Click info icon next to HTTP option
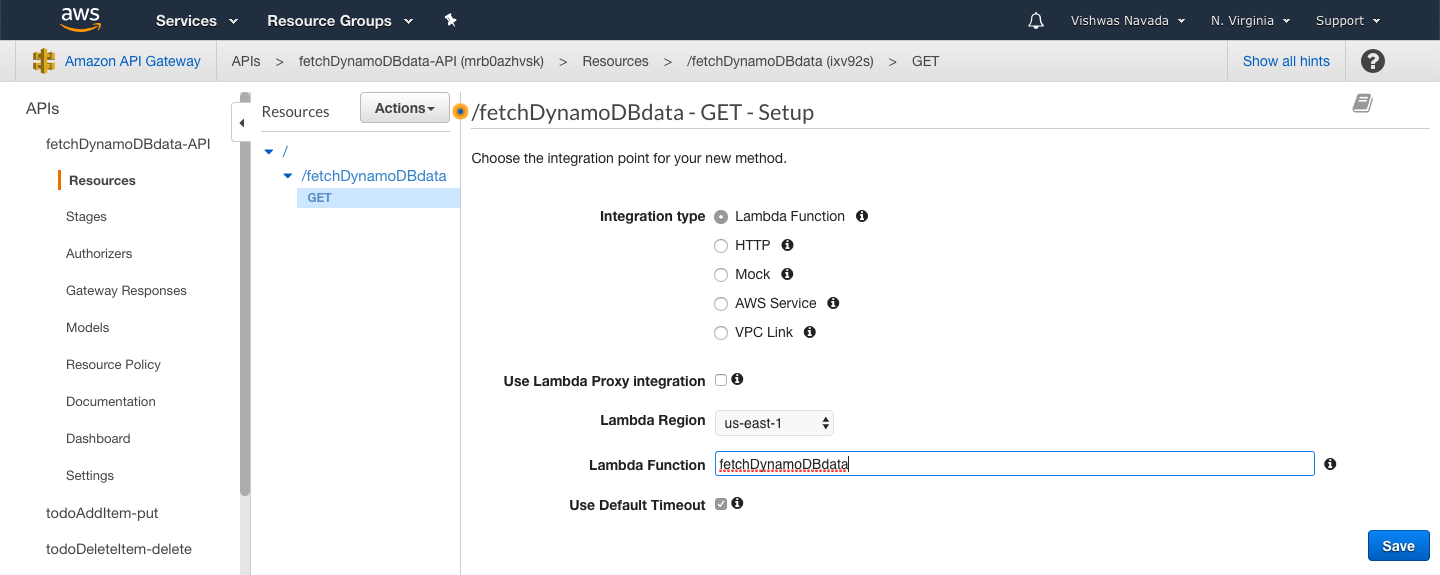The height and width of the screenshot is (575, 1440). click(787, 245)
